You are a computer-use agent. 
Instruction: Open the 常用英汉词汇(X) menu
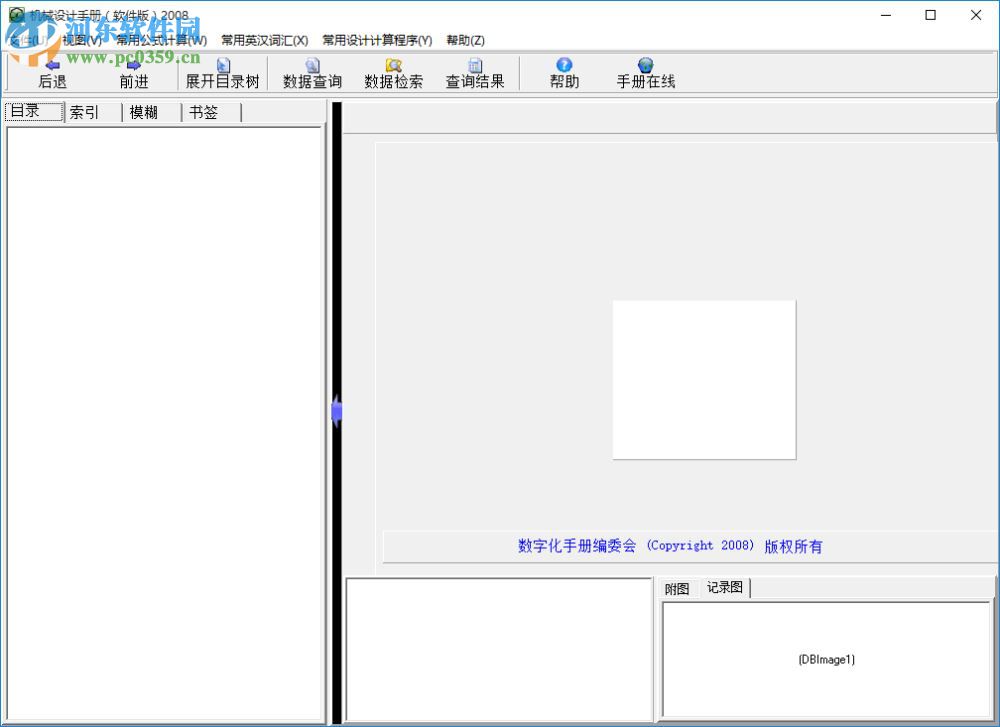coord(266,40)
